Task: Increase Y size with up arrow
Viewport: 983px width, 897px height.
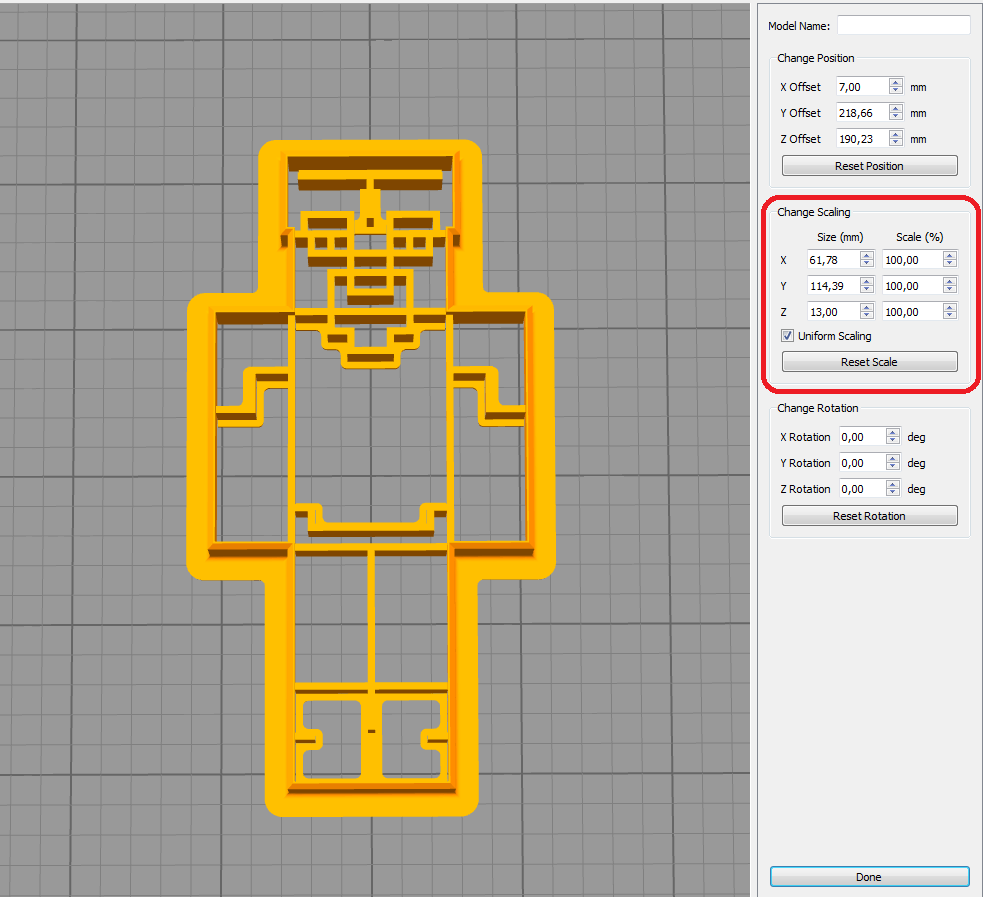Action: click(867, 281)
